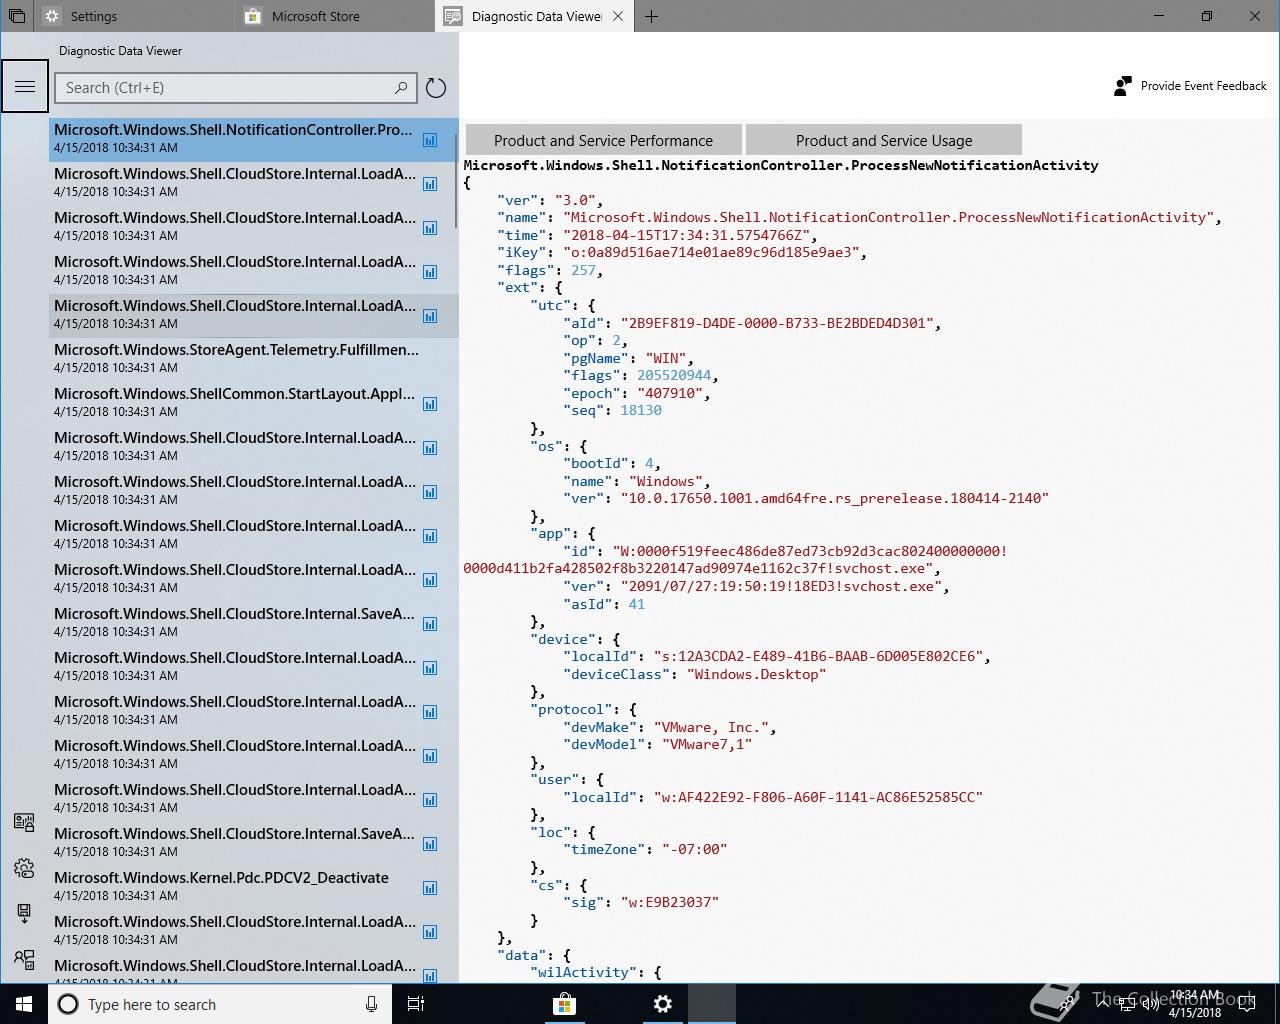This screenshot has height=1024, width=1280.
Task: Select the NotificationController.Pro... event row
Action: click(x=253, y=139)
